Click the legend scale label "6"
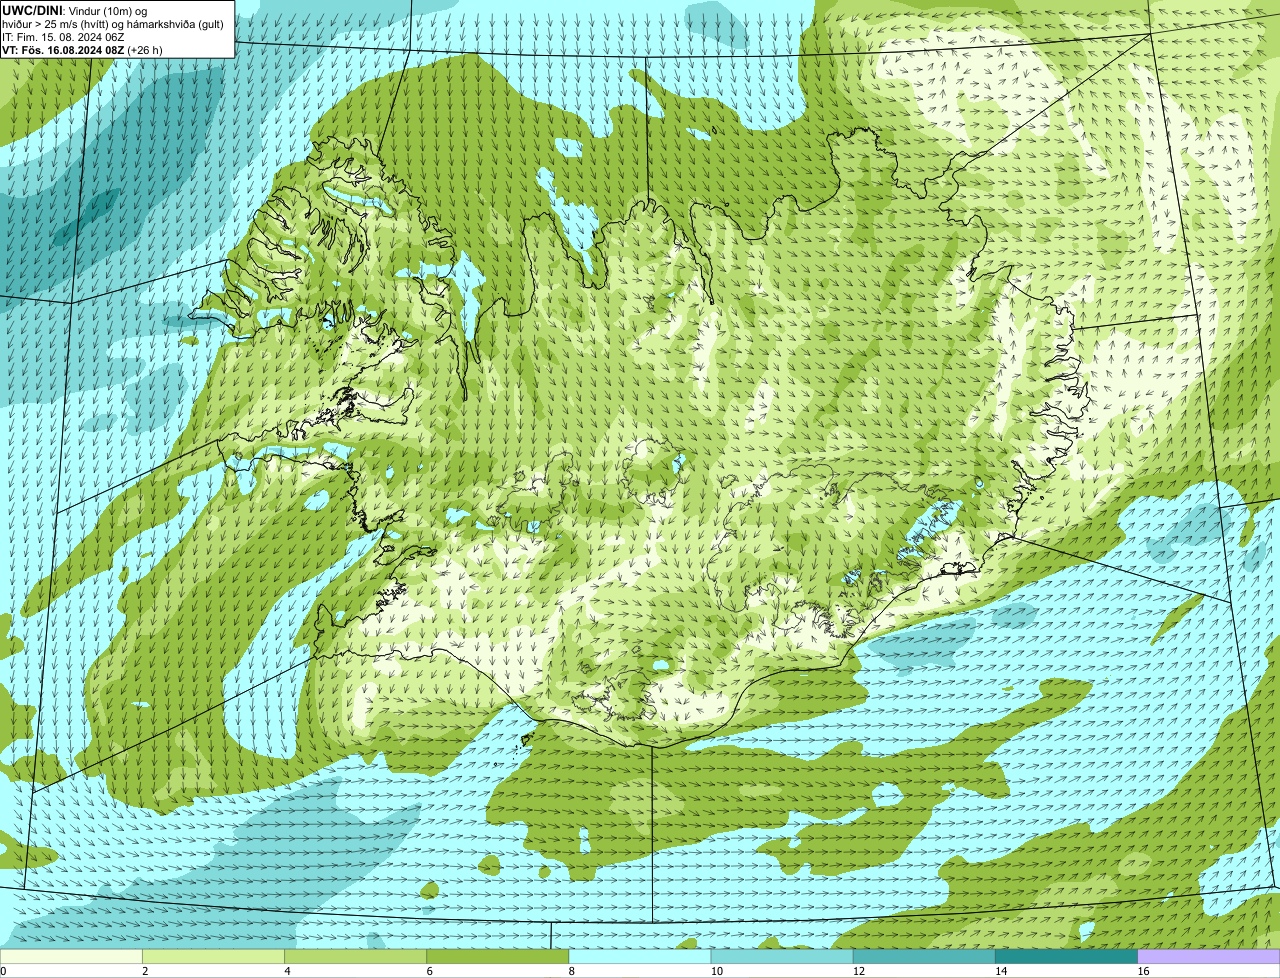The image size is (1280, 978). coord(429,971)
